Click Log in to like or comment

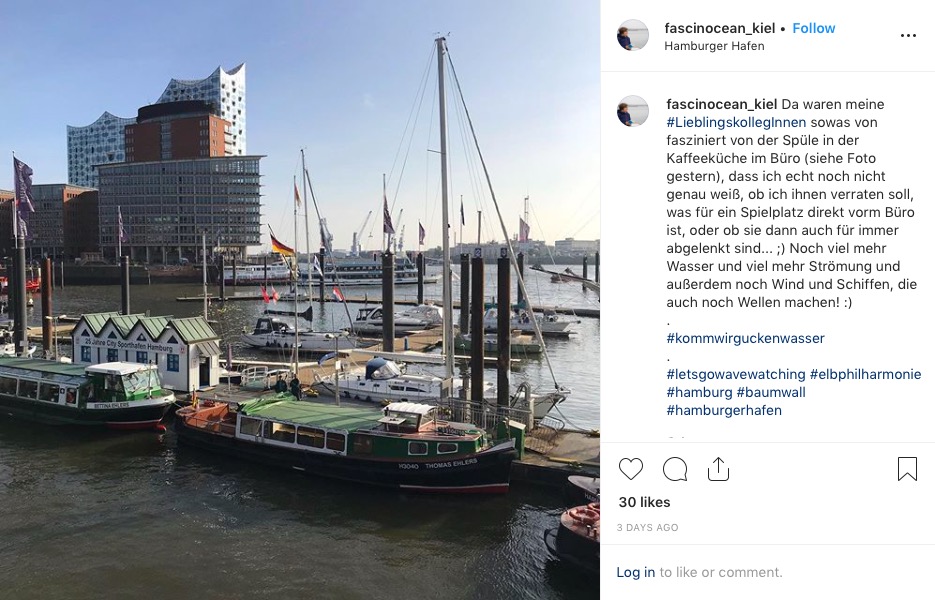pyautogui.click(x=635, y=572)
